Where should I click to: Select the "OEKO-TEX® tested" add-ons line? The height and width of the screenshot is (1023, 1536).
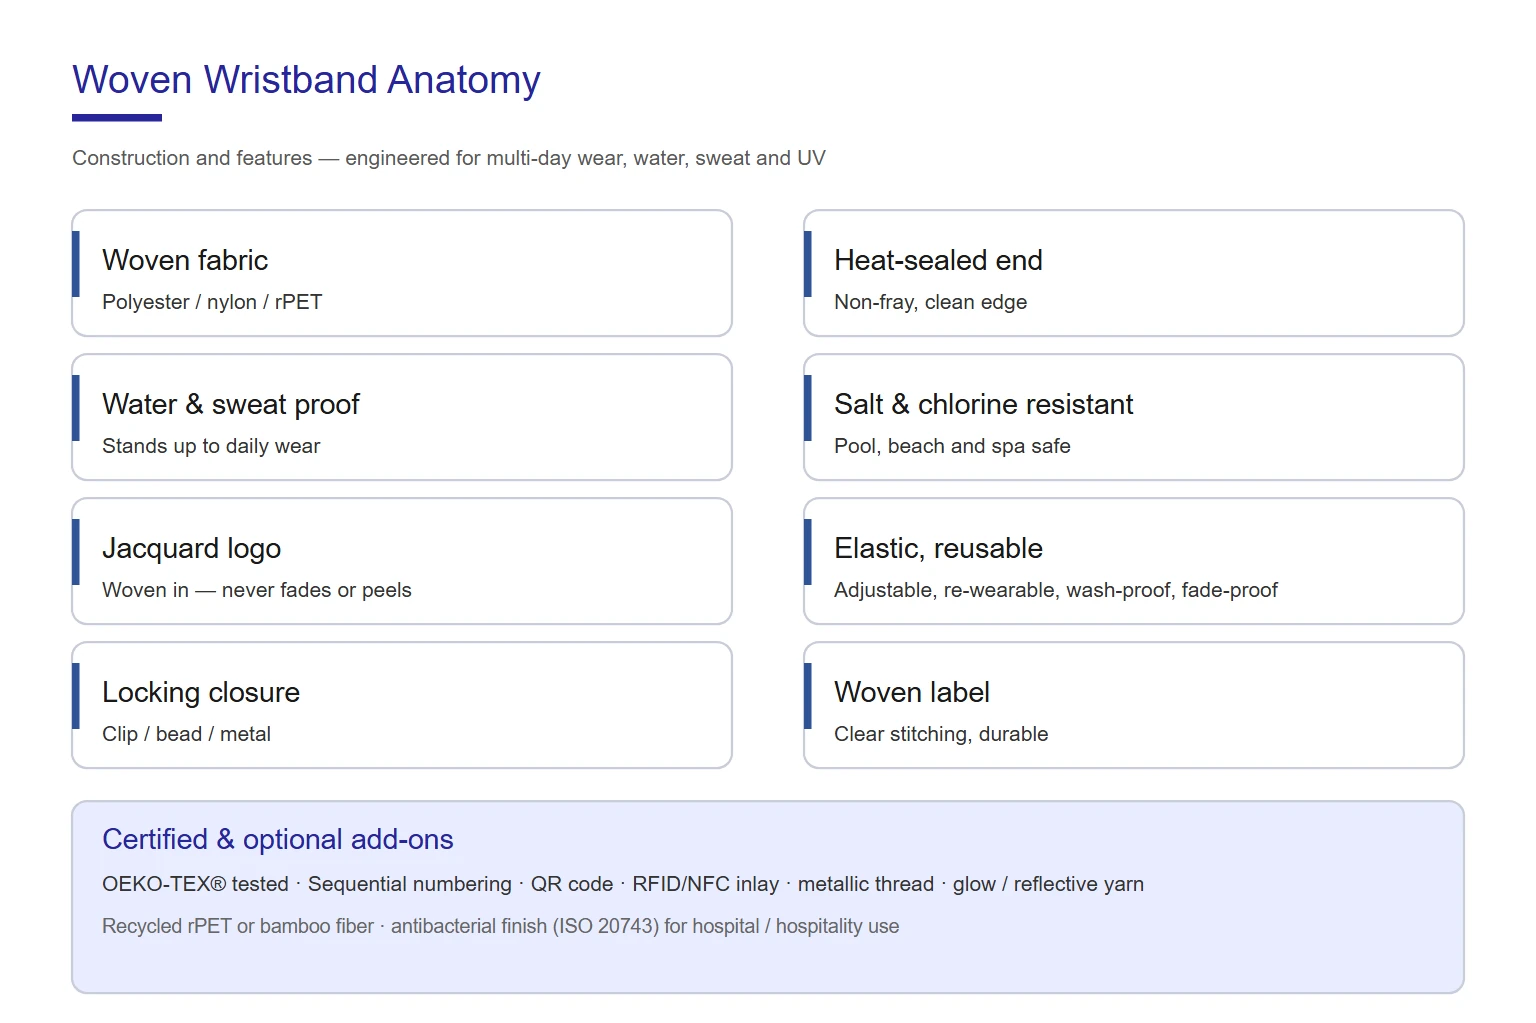pos(623,884)
